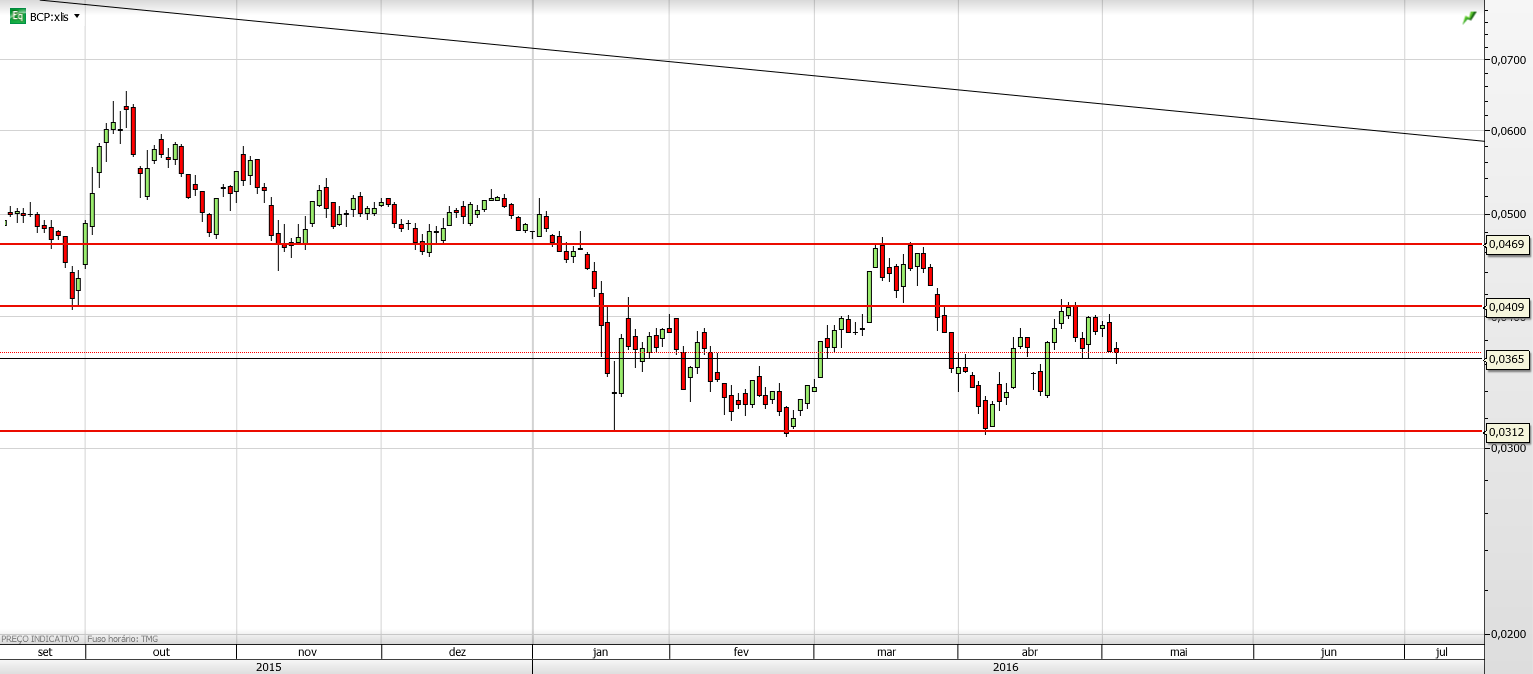Select the 0,0409 price level label

tap(1506, 307)
